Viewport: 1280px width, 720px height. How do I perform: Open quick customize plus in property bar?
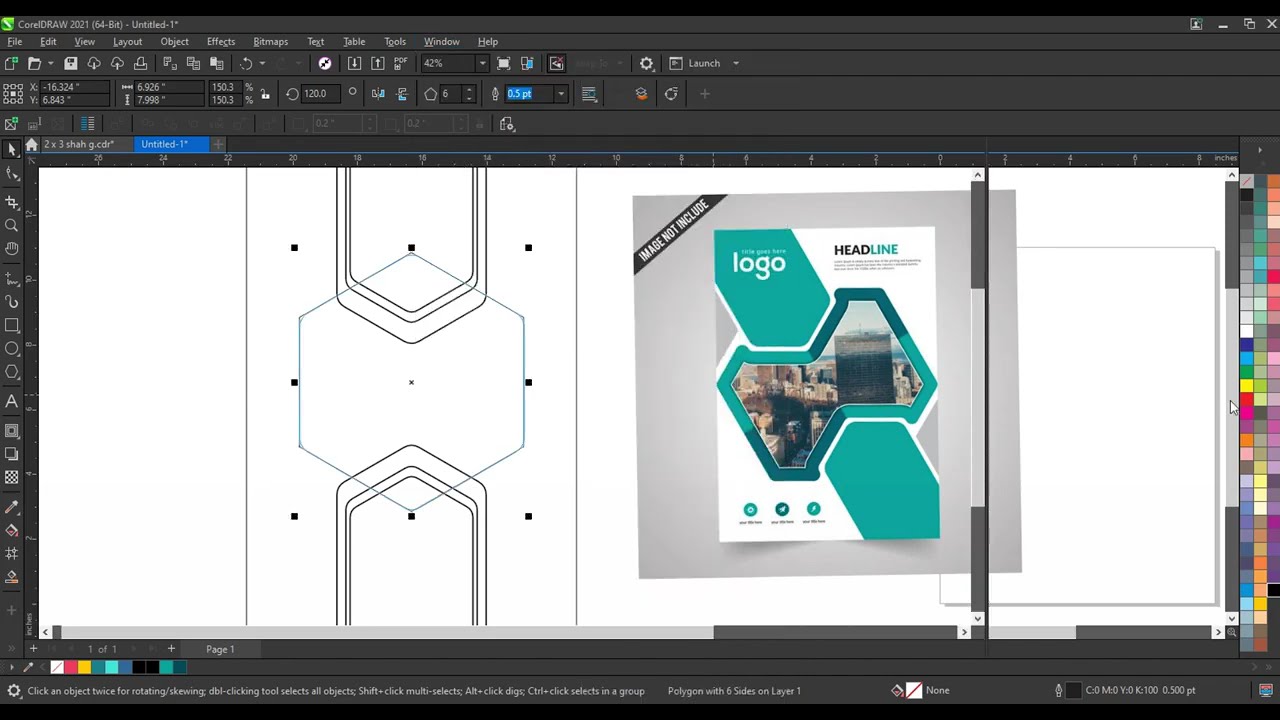click(x=705, y=94)
